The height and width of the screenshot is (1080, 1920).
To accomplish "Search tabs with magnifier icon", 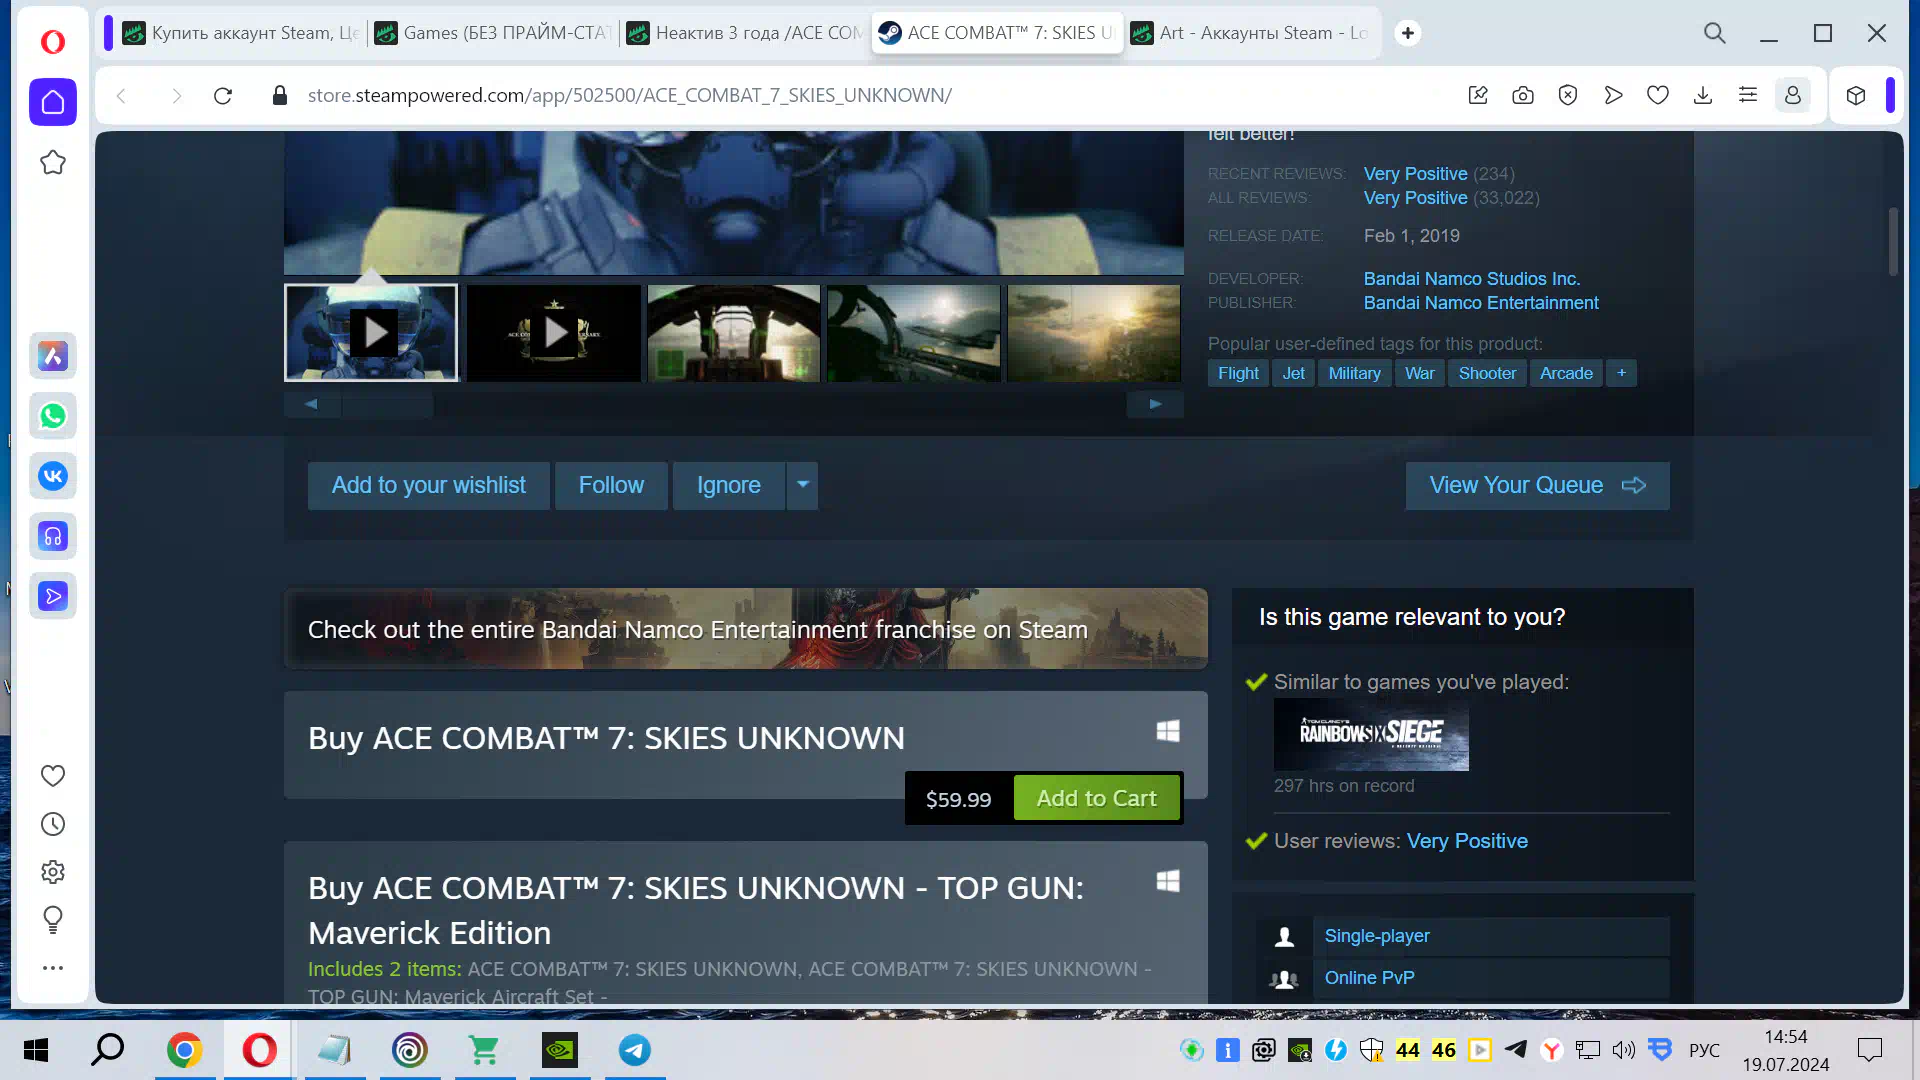I will (x=1715, y=33).
